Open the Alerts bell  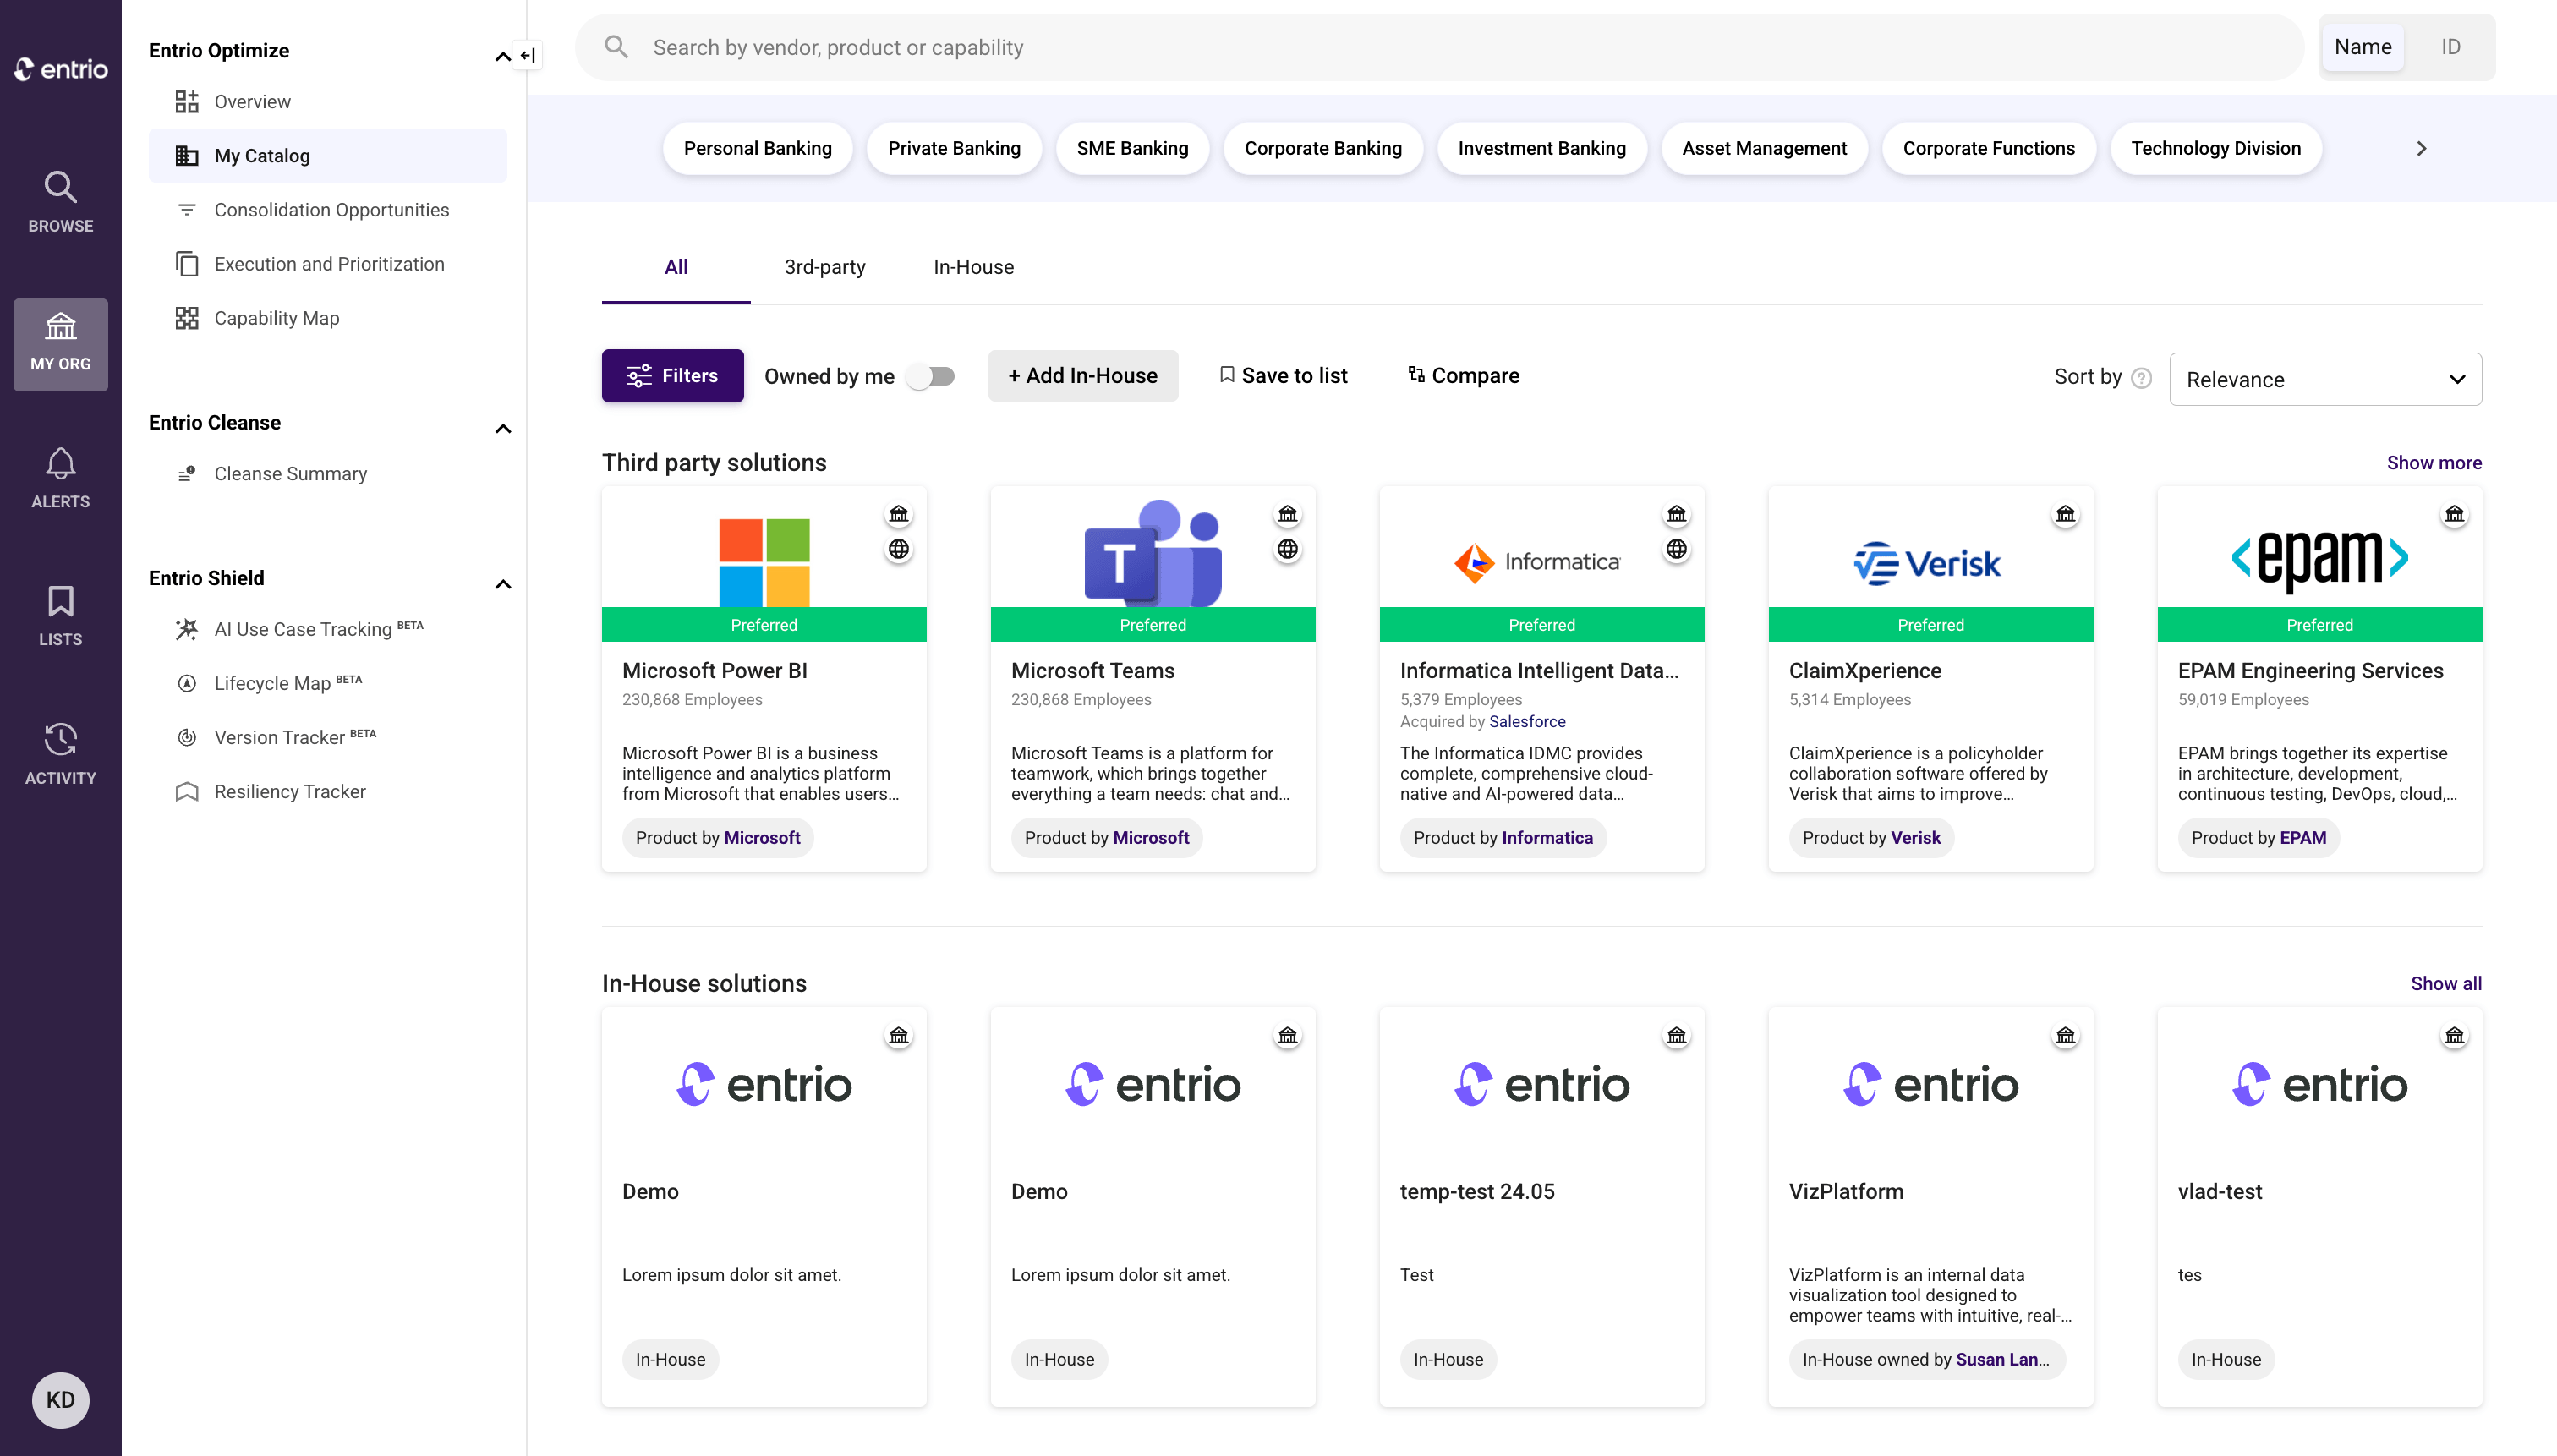(60, 478)
